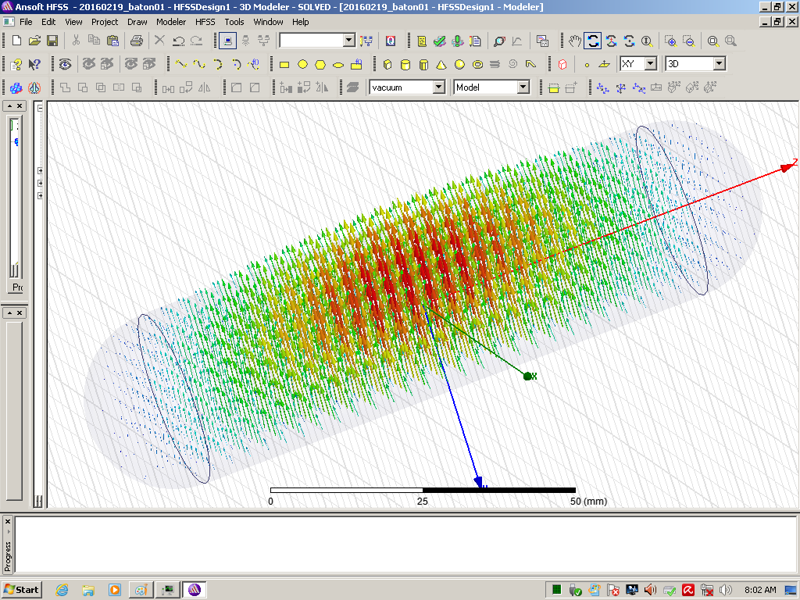The image size is (800, 600).
Task: Click the Draw sphere icon
Action: (x=459, y=64)
